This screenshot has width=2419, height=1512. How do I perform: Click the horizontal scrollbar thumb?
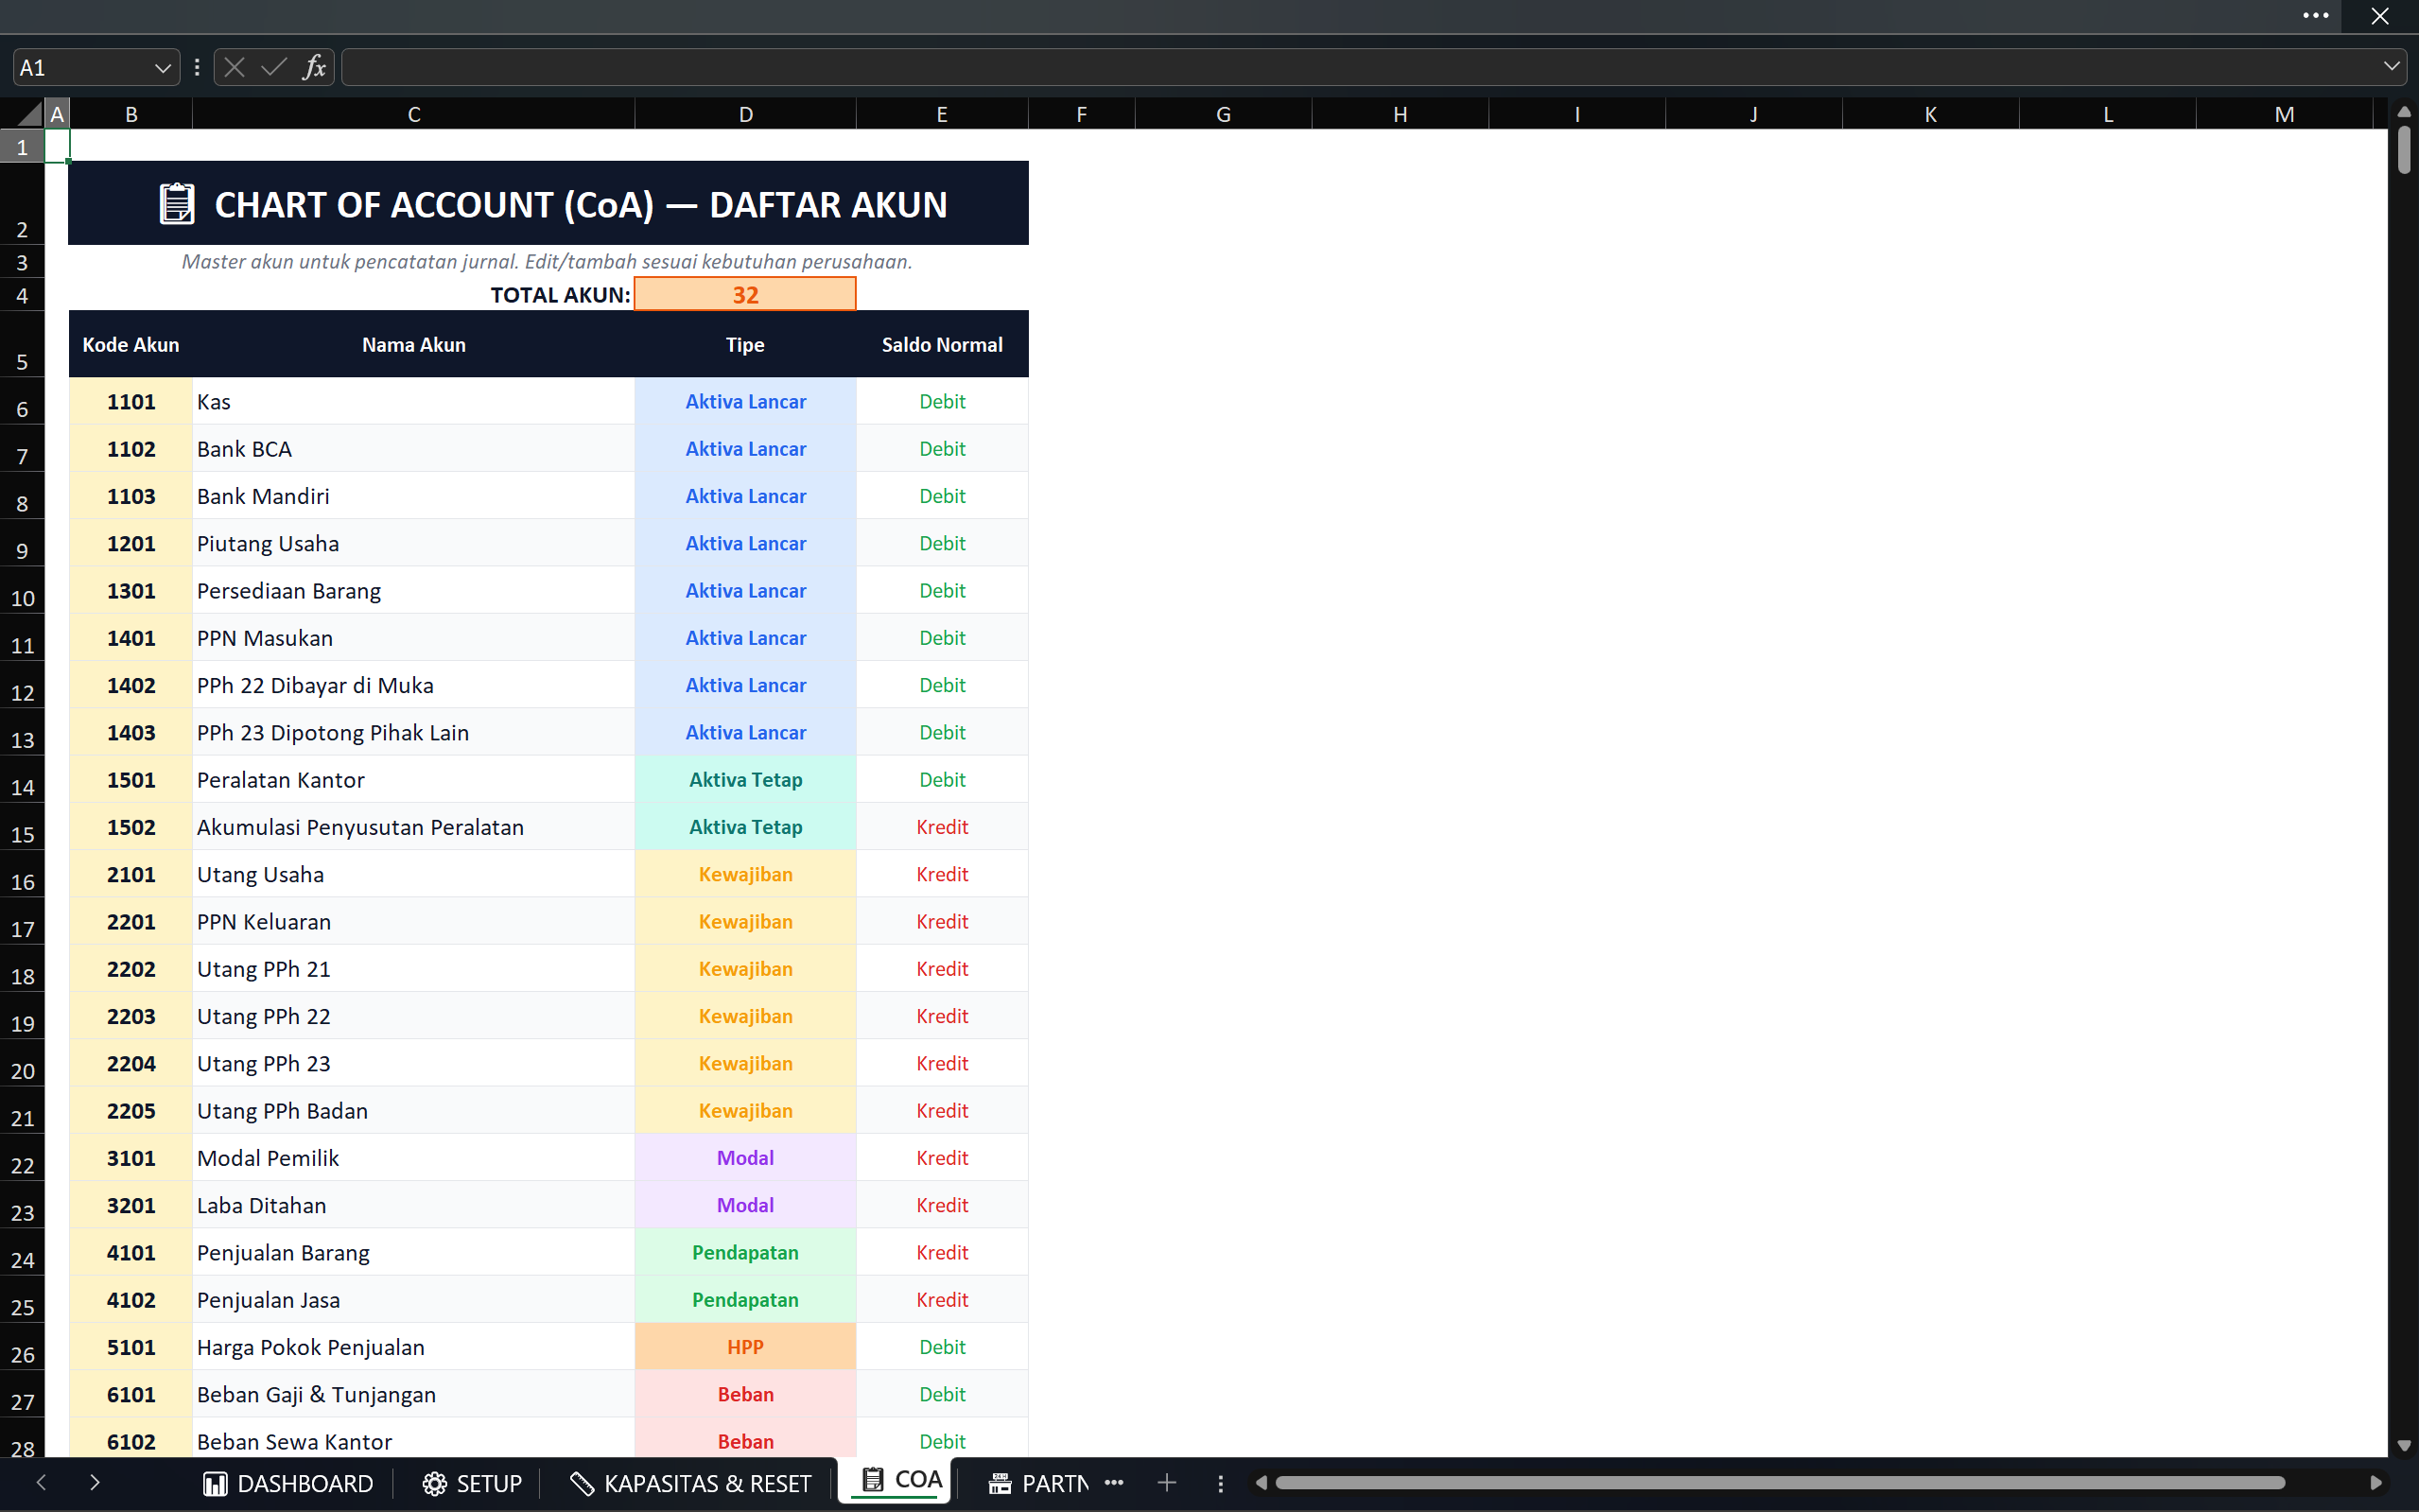[1781, 1483]
